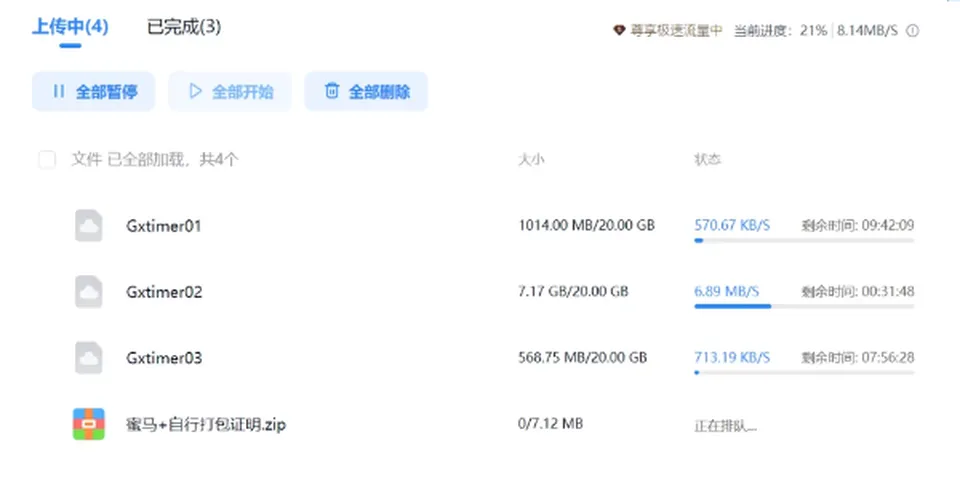Select the Gxtimer03 file name
Screen dimensions: 960x504
[164, 358]
